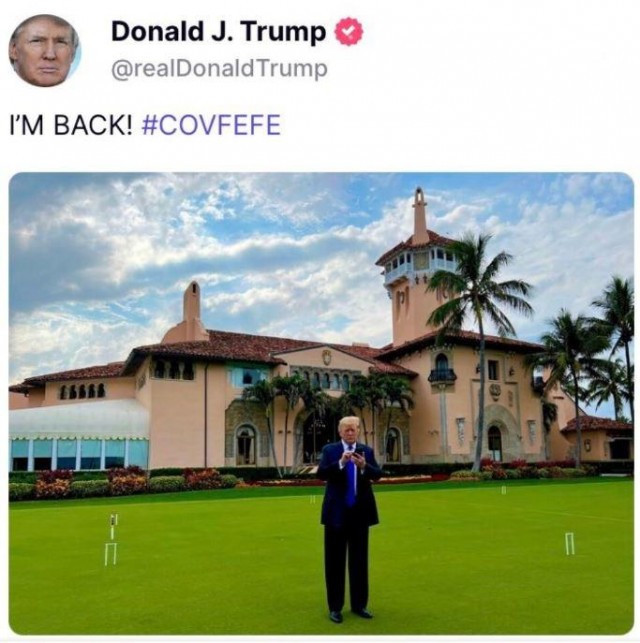This screenshot has height=643, width=640.
Task: Click the crest emblem above entrance
Action: point(327,357)
